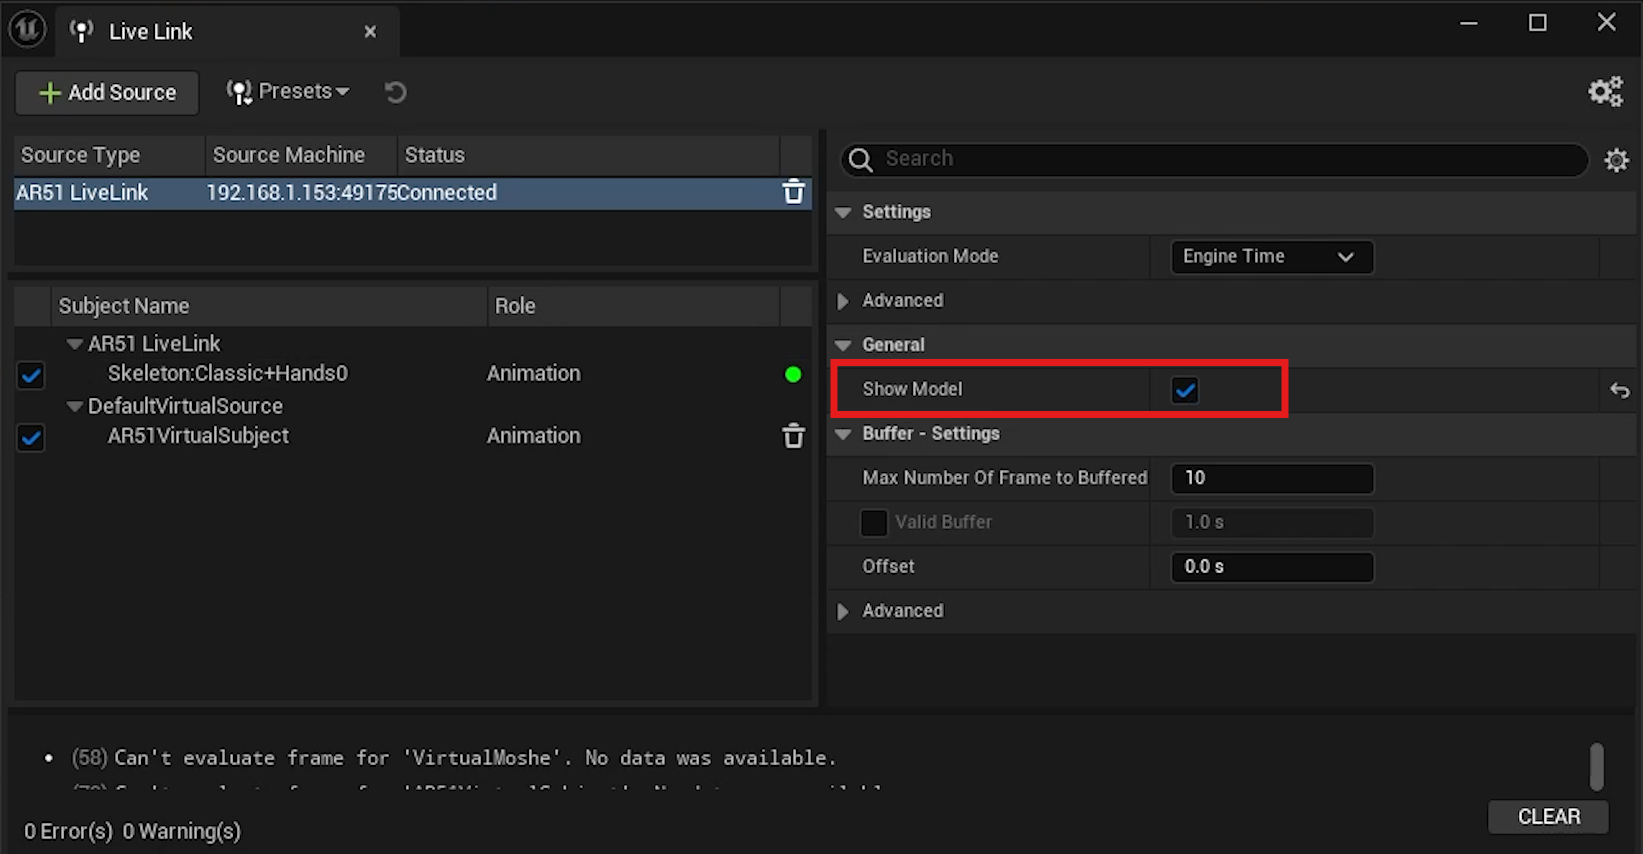Close the Live Link tab
Screen dimensions: 1643x854
pos(370,32)
